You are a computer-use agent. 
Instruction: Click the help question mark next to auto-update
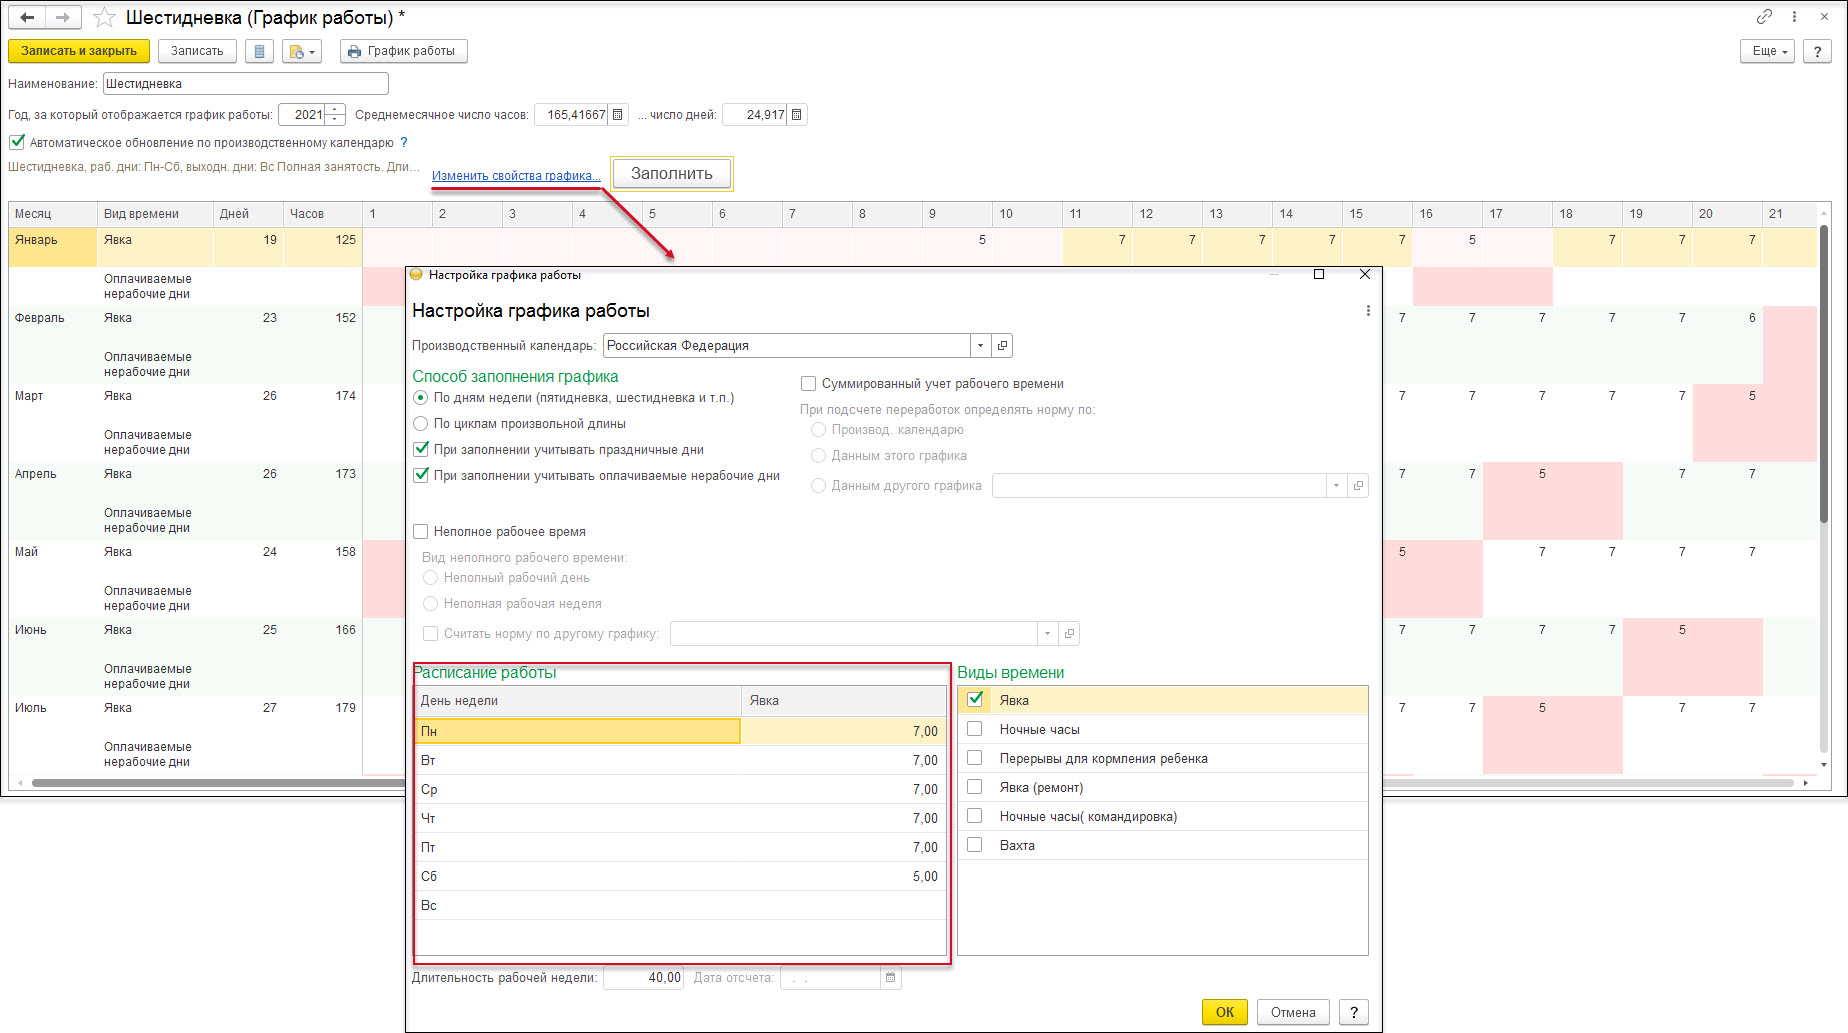[x=404, y=143]
